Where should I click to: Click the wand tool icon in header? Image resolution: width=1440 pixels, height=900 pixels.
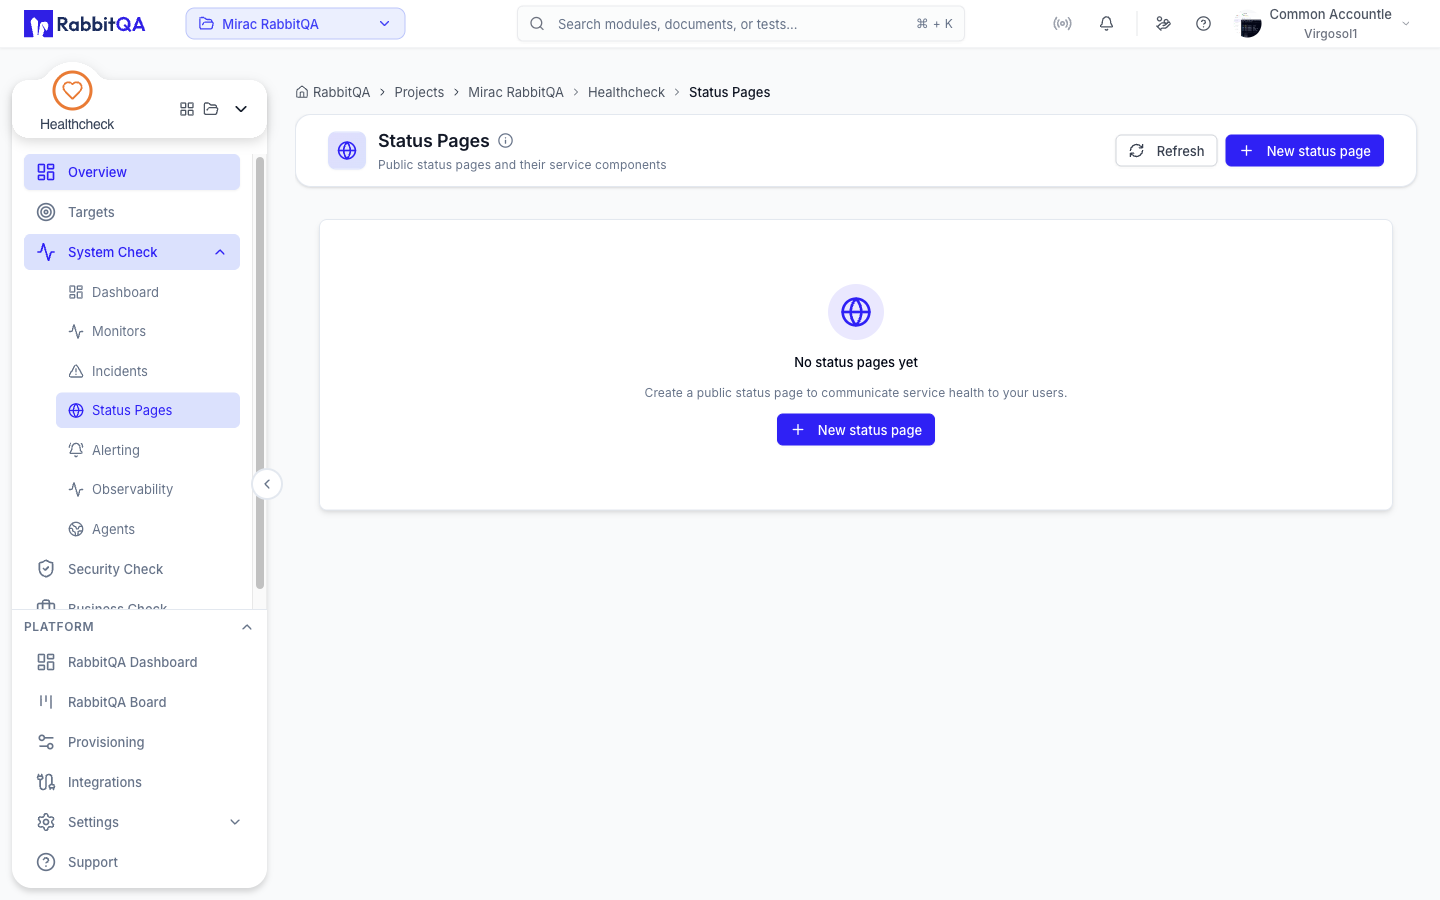tap(1163, 24)
